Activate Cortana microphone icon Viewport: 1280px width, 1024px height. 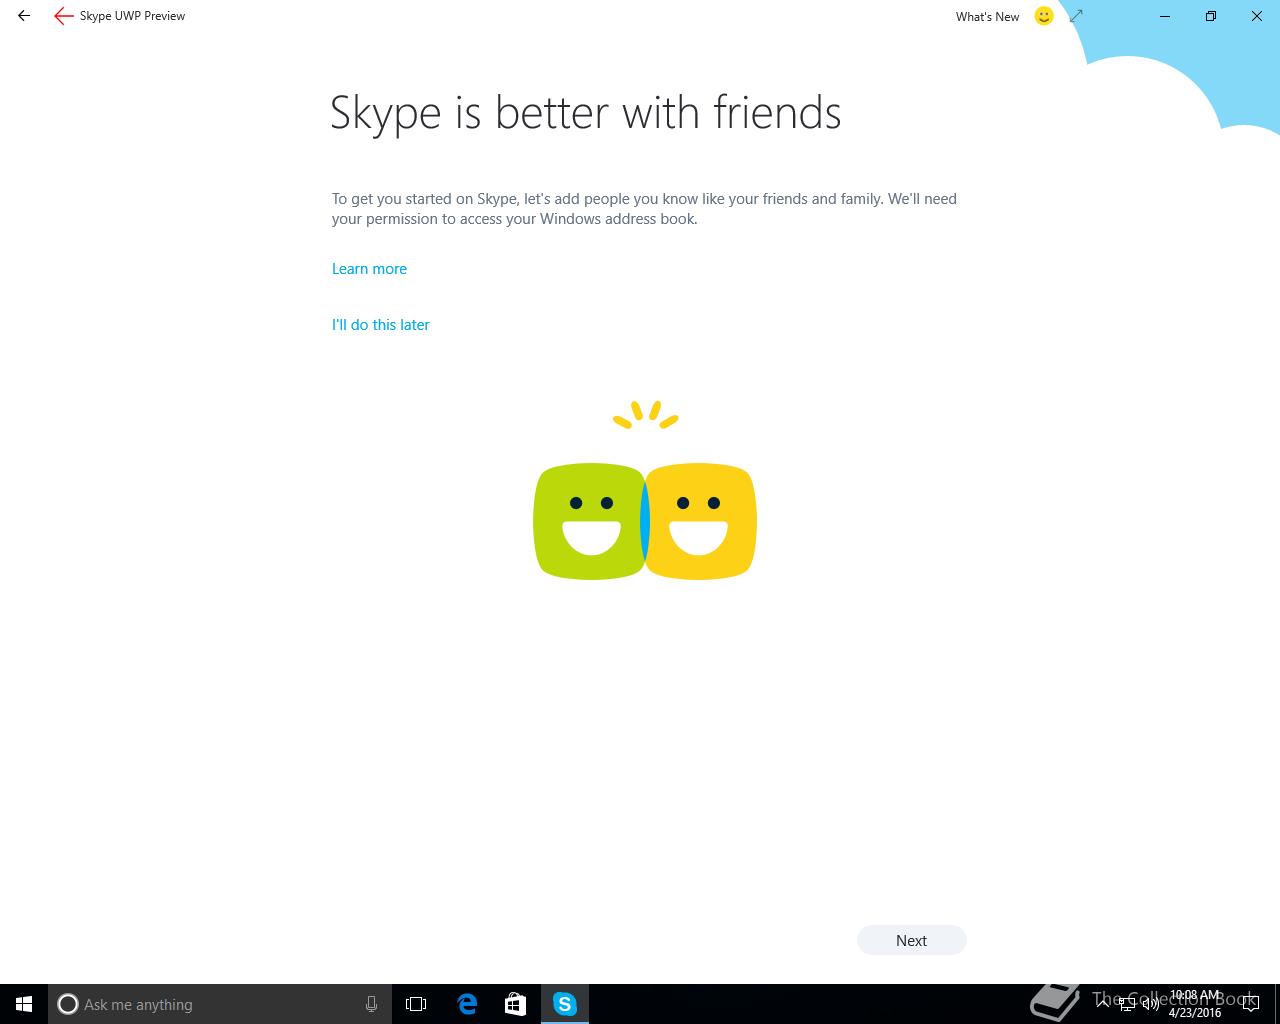pos(371,1004)
